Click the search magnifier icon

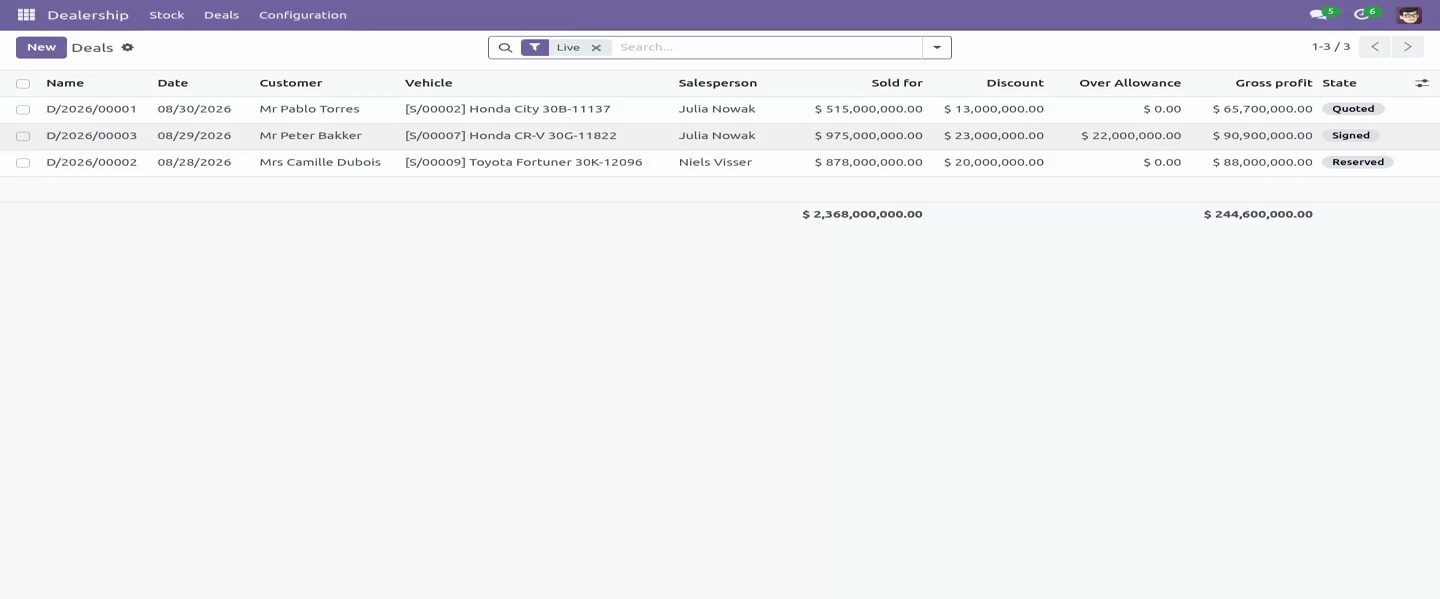(505, 47)
